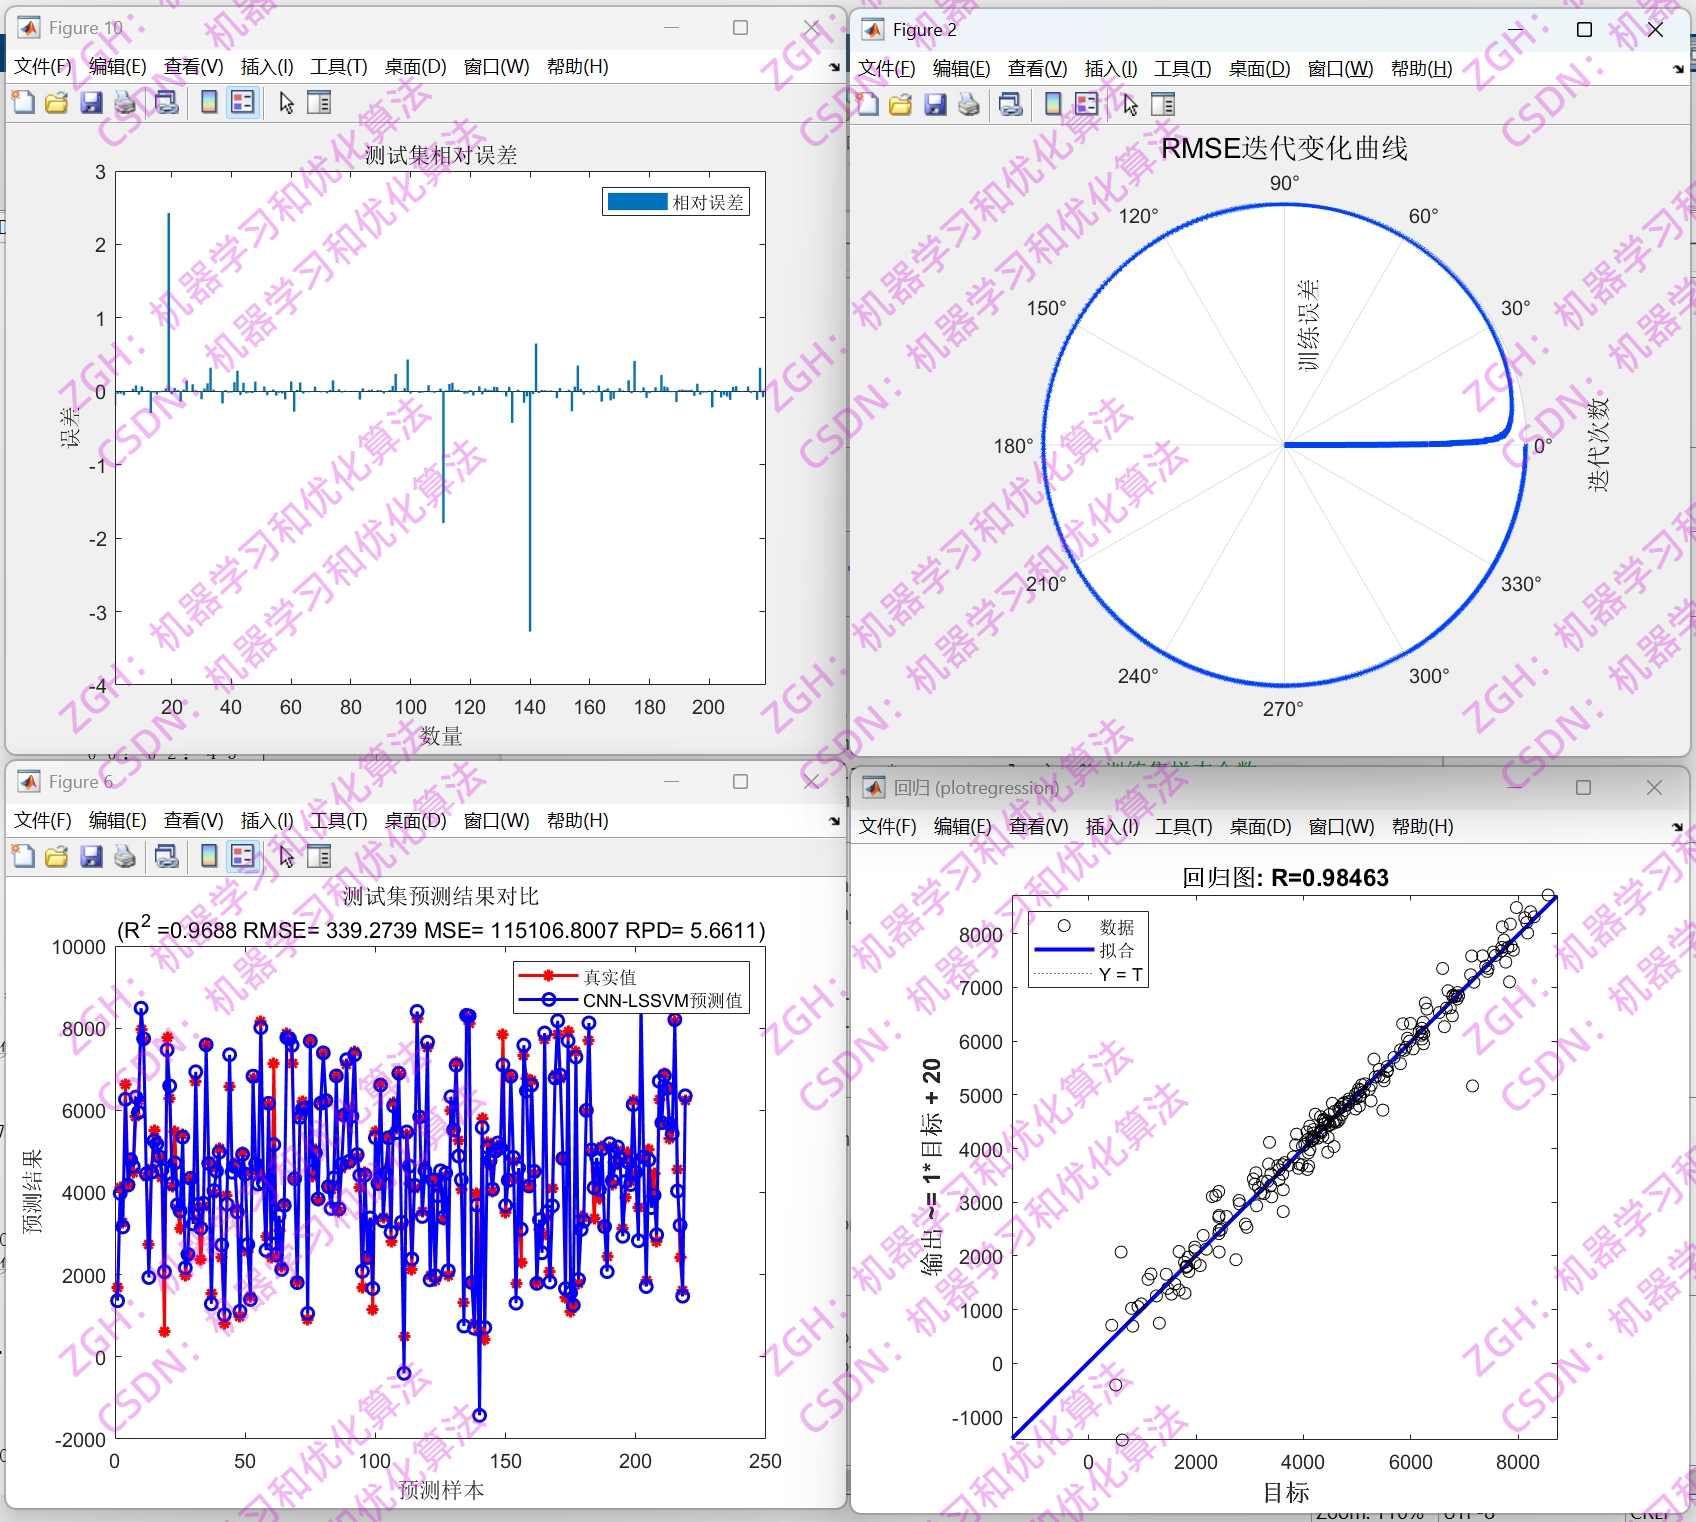
Task: Click Link Plot icon in Figure 6 toolbar
Action: tap(167, 856)
